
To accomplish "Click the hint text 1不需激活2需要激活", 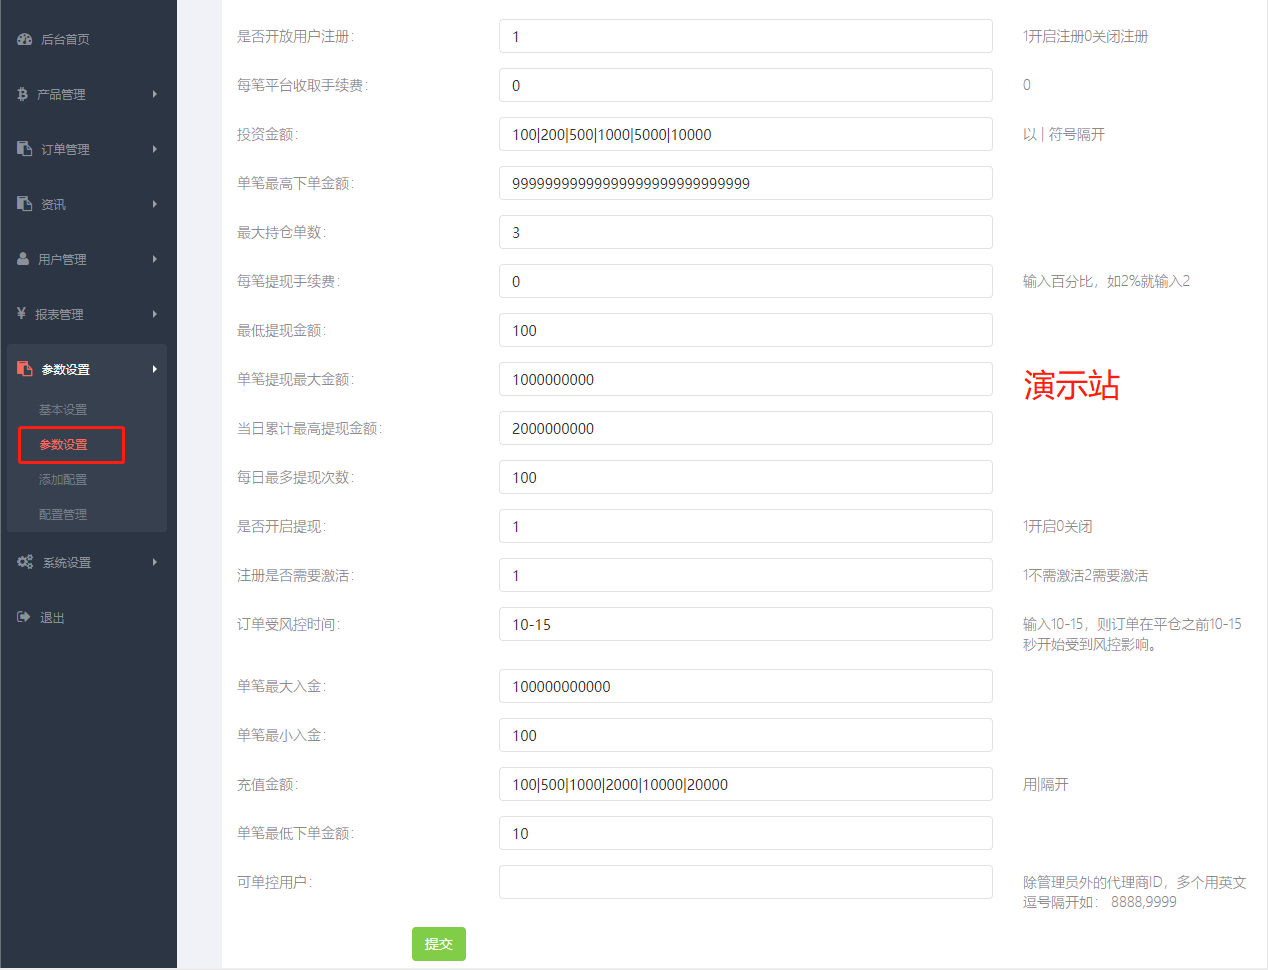I will point(1085,576).
